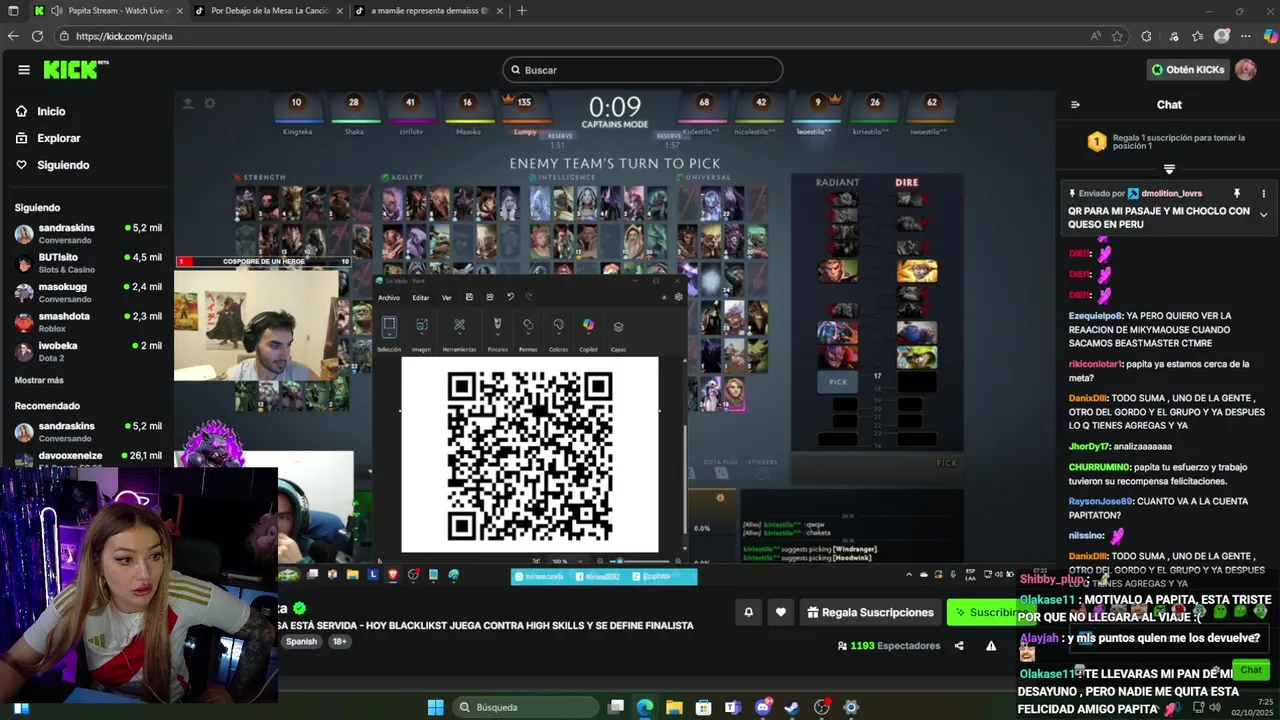This screenshot has height=720, width=1280.
Task: Share the stream with the share icon
Action: 959,646
